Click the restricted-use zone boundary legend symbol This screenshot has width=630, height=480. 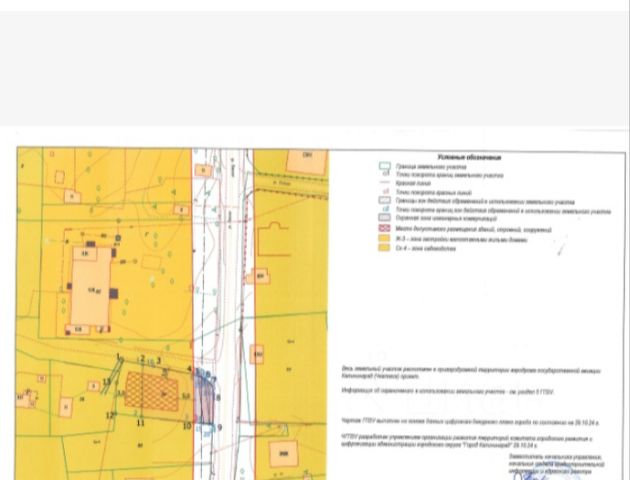click(x=385, y=200)
